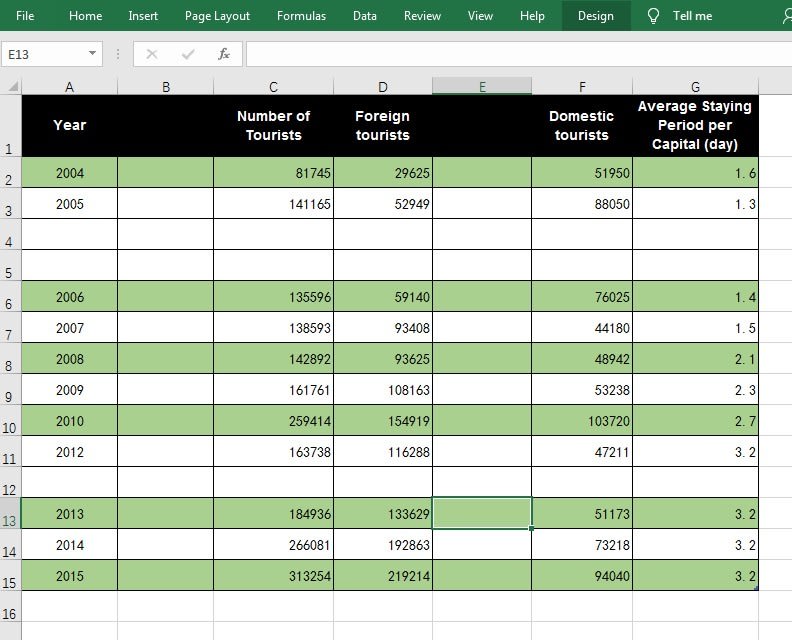Screen dimensions: 792x640
Task: Click the cell with value 44180
Action: pyautogui.click(x=582, y=327)
